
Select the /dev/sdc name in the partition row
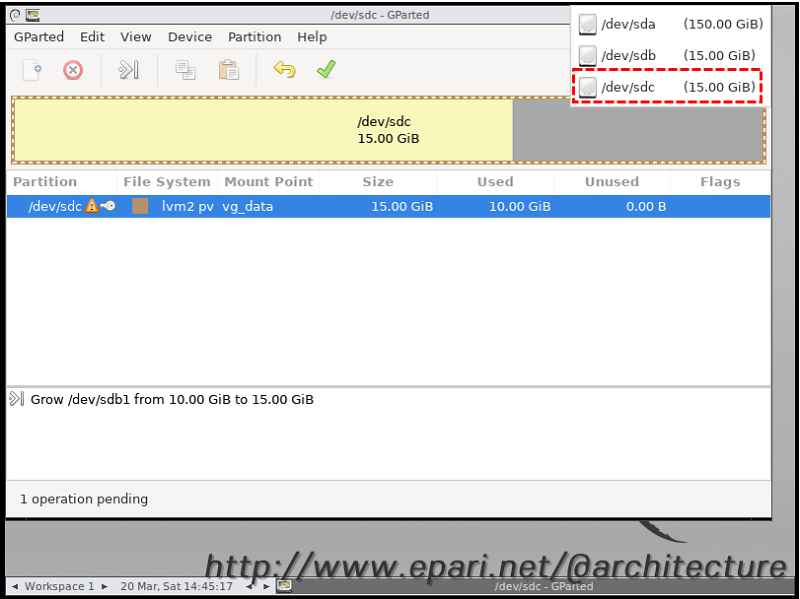(55, 206)
